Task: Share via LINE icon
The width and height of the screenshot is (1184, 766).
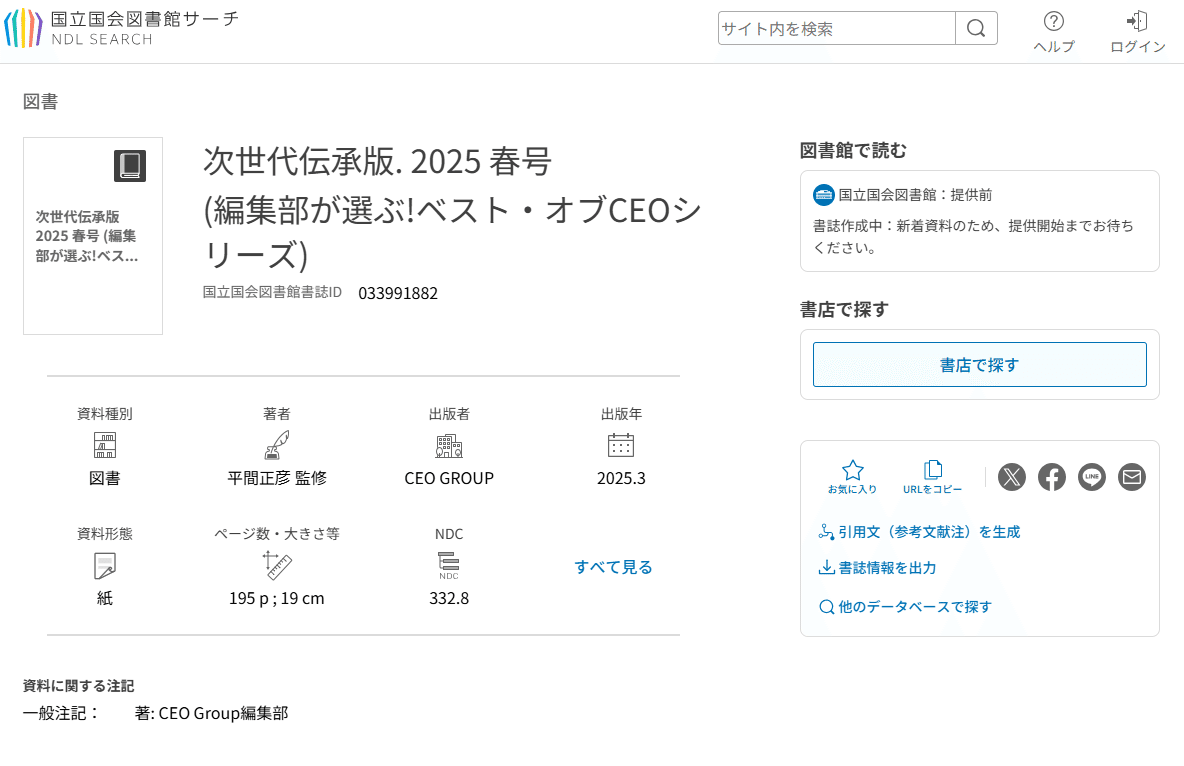Action: [1092, 477]
